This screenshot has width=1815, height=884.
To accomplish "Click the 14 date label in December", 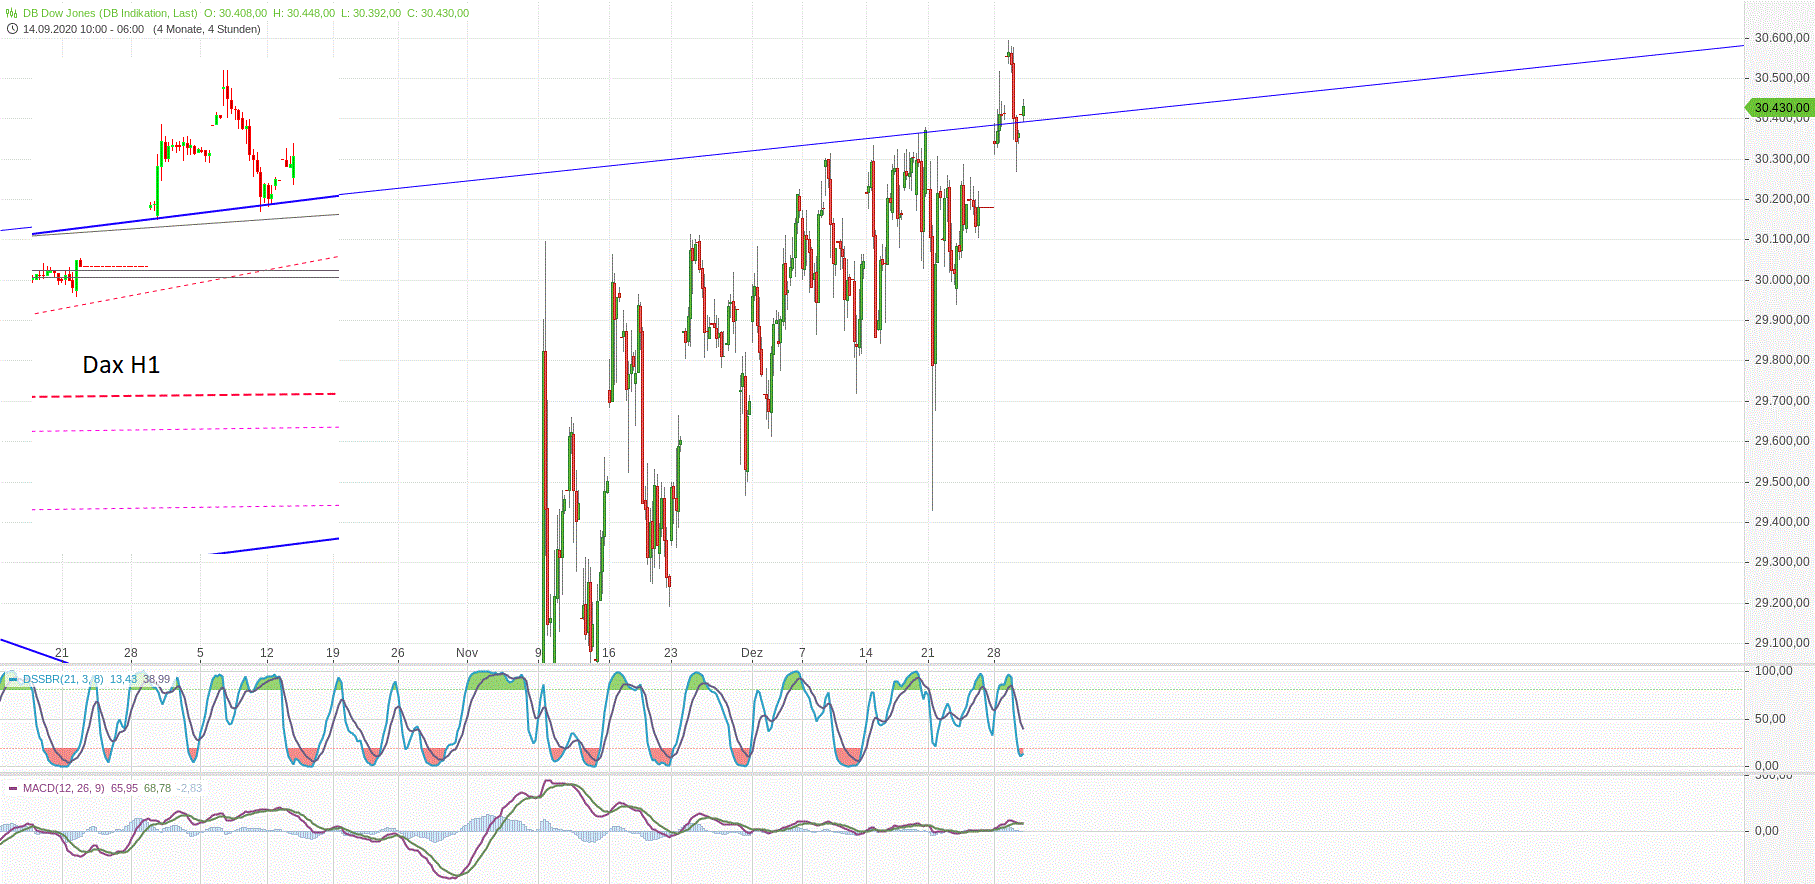I will 866,653.
